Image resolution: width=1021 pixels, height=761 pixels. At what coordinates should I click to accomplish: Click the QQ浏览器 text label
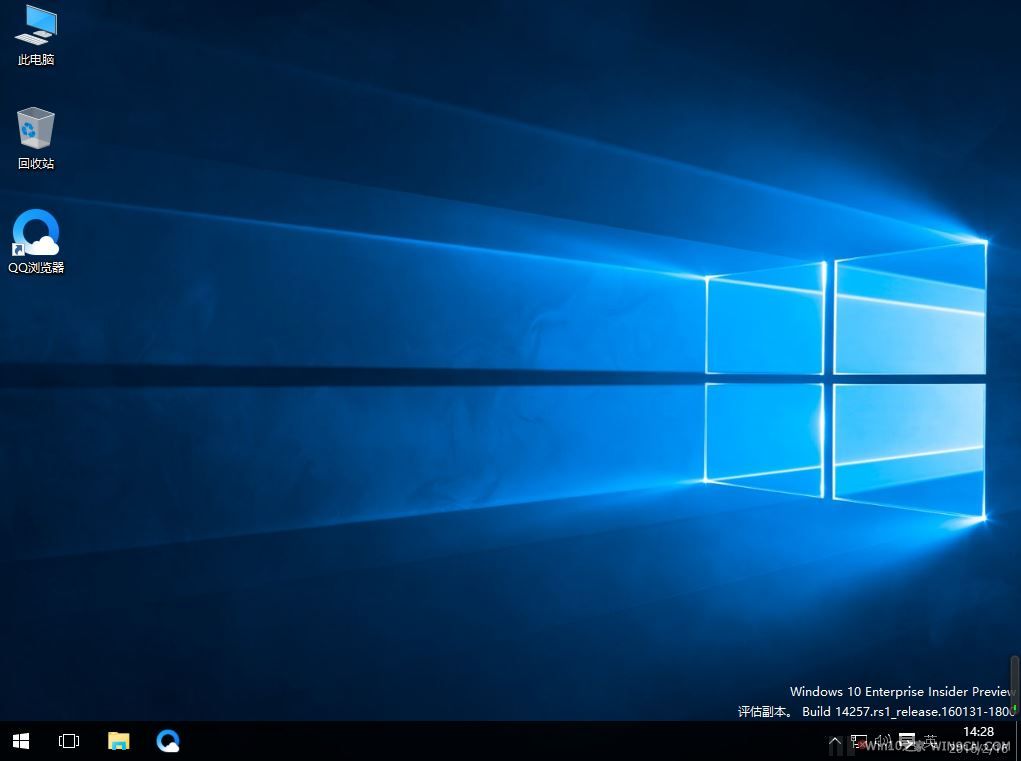point(36,268)
